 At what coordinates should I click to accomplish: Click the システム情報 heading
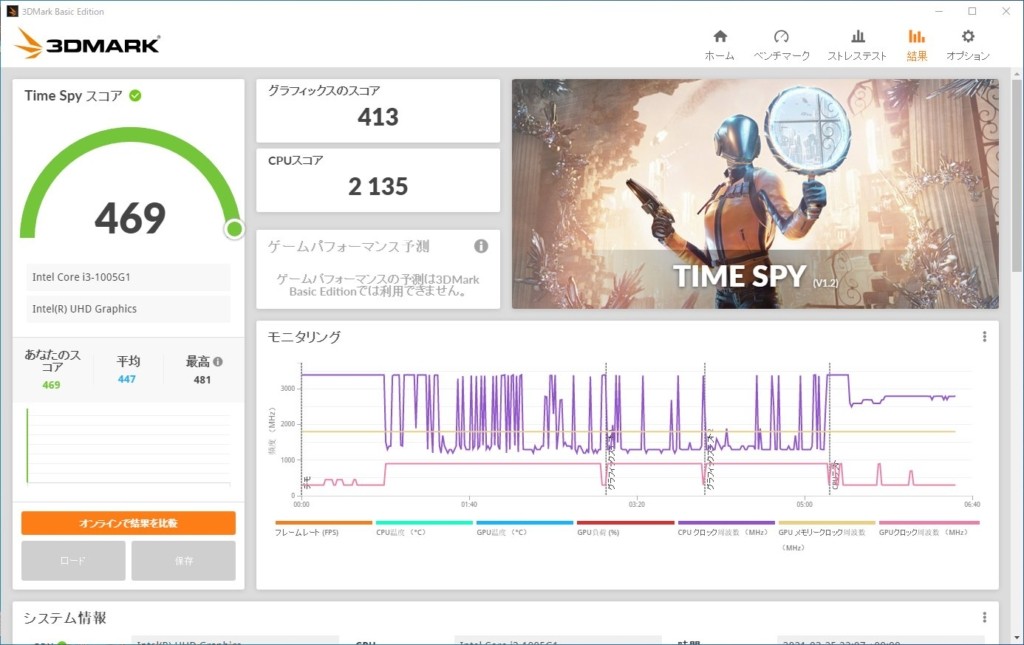pyautogui.click(x=65, y=618)
